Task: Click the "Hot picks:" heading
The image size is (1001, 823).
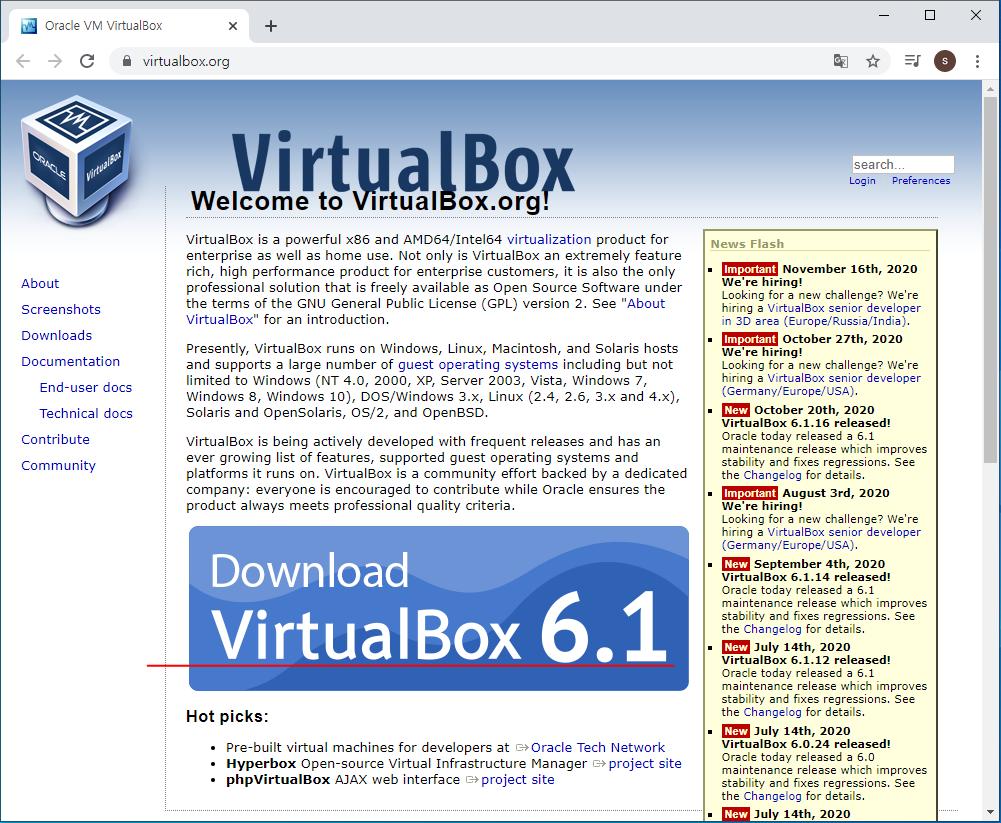Action: coord(227,716)
